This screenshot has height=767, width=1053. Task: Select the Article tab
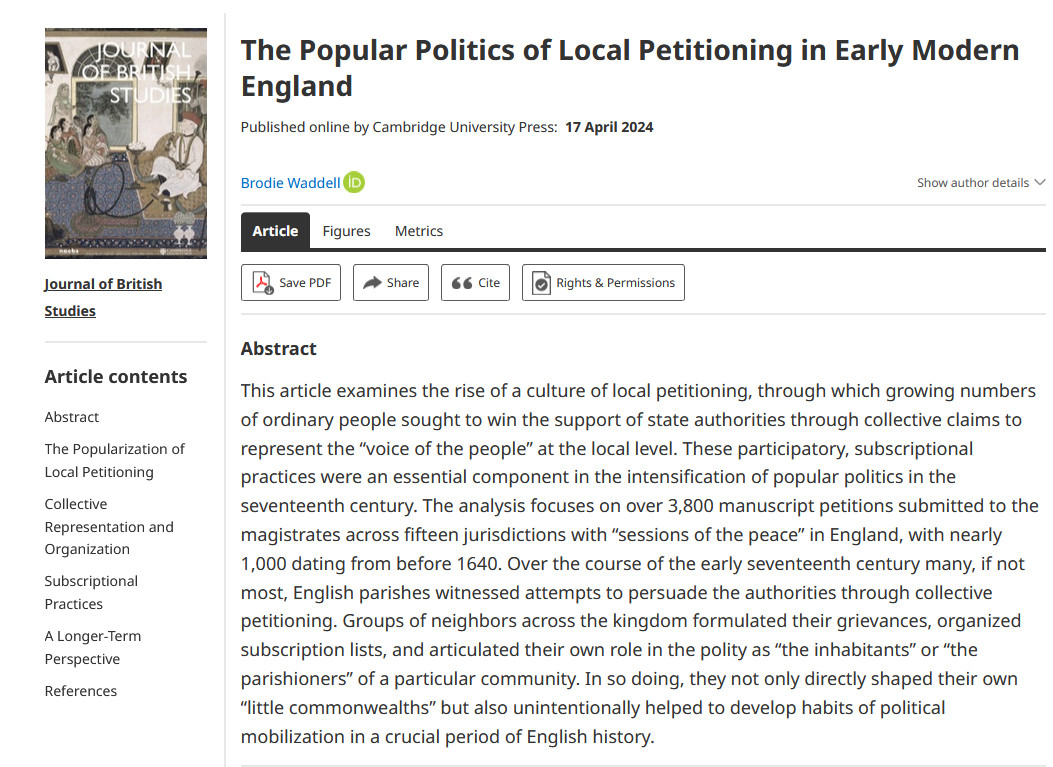[275, 231]
